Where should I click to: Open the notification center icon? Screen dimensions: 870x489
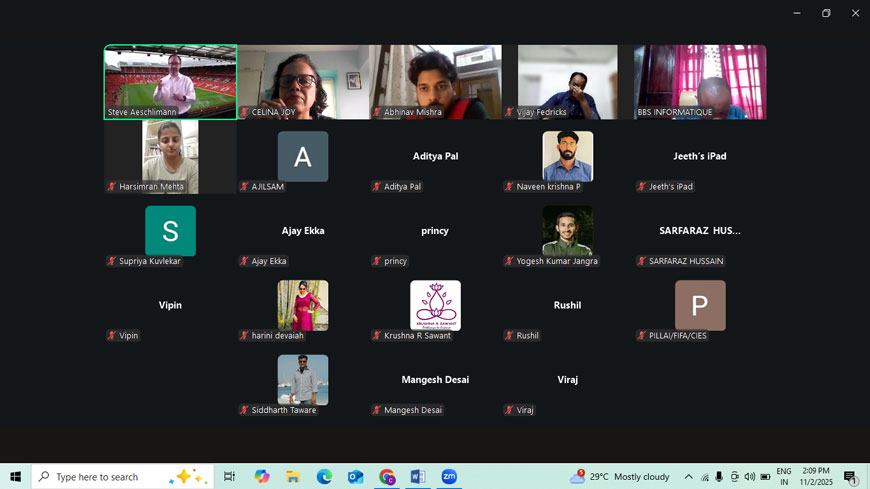click(x=850, y=477)
